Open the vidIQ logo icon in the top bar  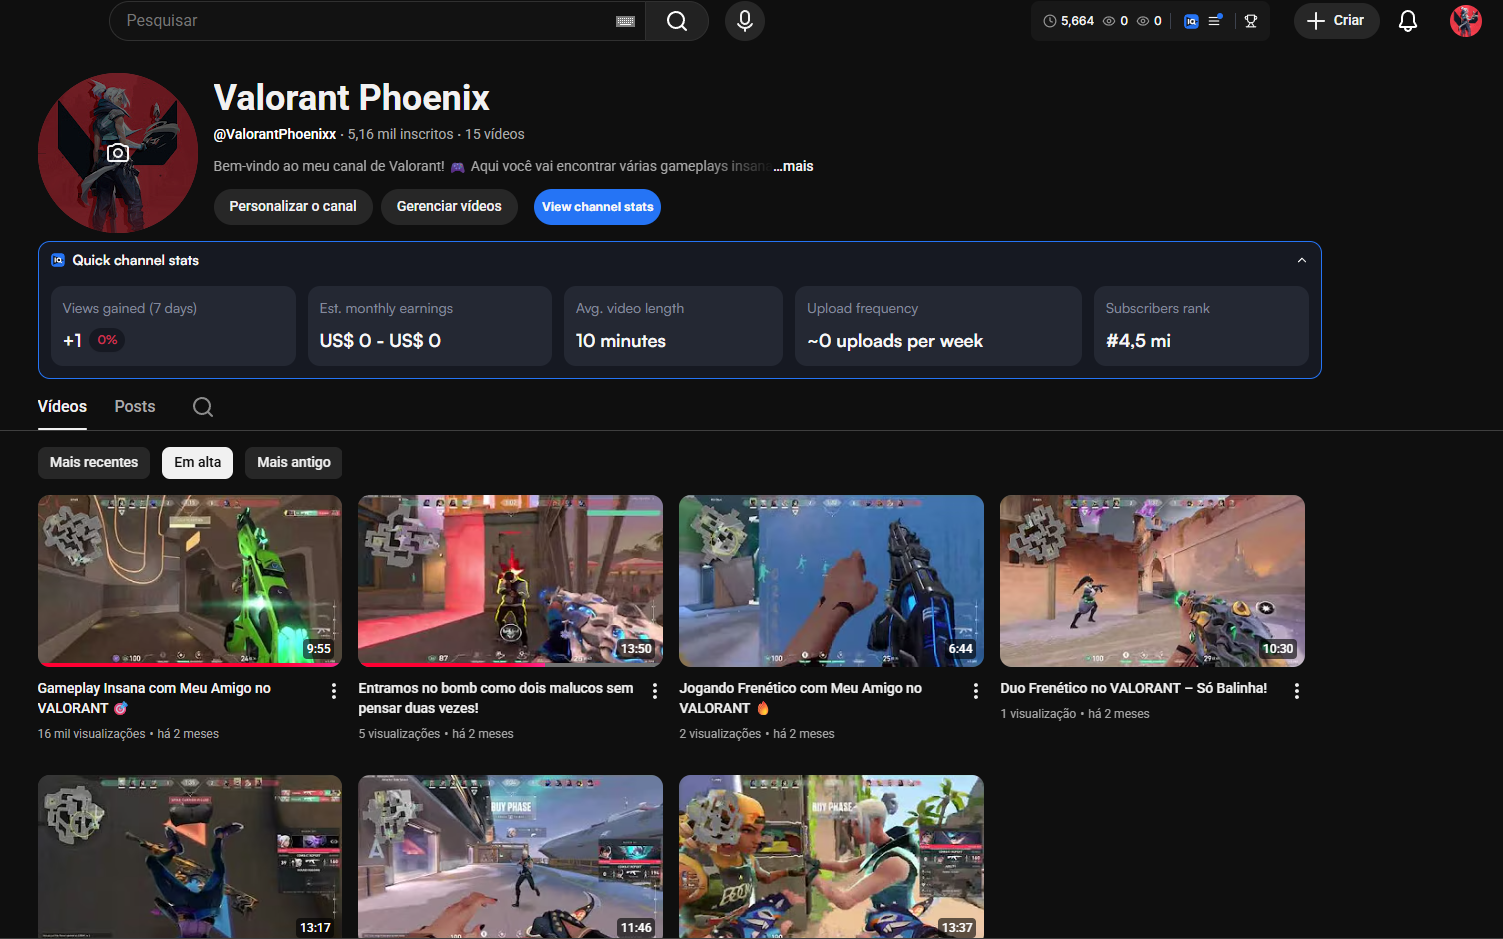[1191, 21]
